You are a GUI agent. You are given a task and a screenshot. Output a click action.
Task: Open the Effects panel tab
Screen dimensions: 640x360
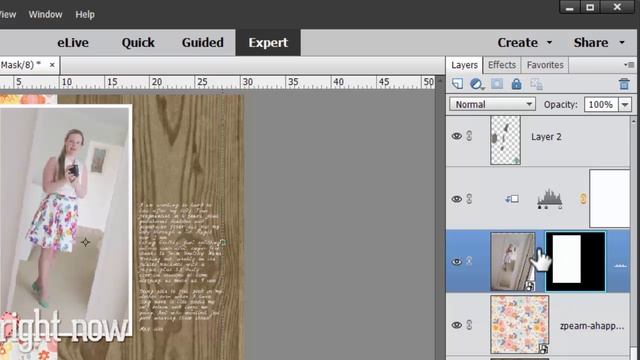click(x=502, y=65)
